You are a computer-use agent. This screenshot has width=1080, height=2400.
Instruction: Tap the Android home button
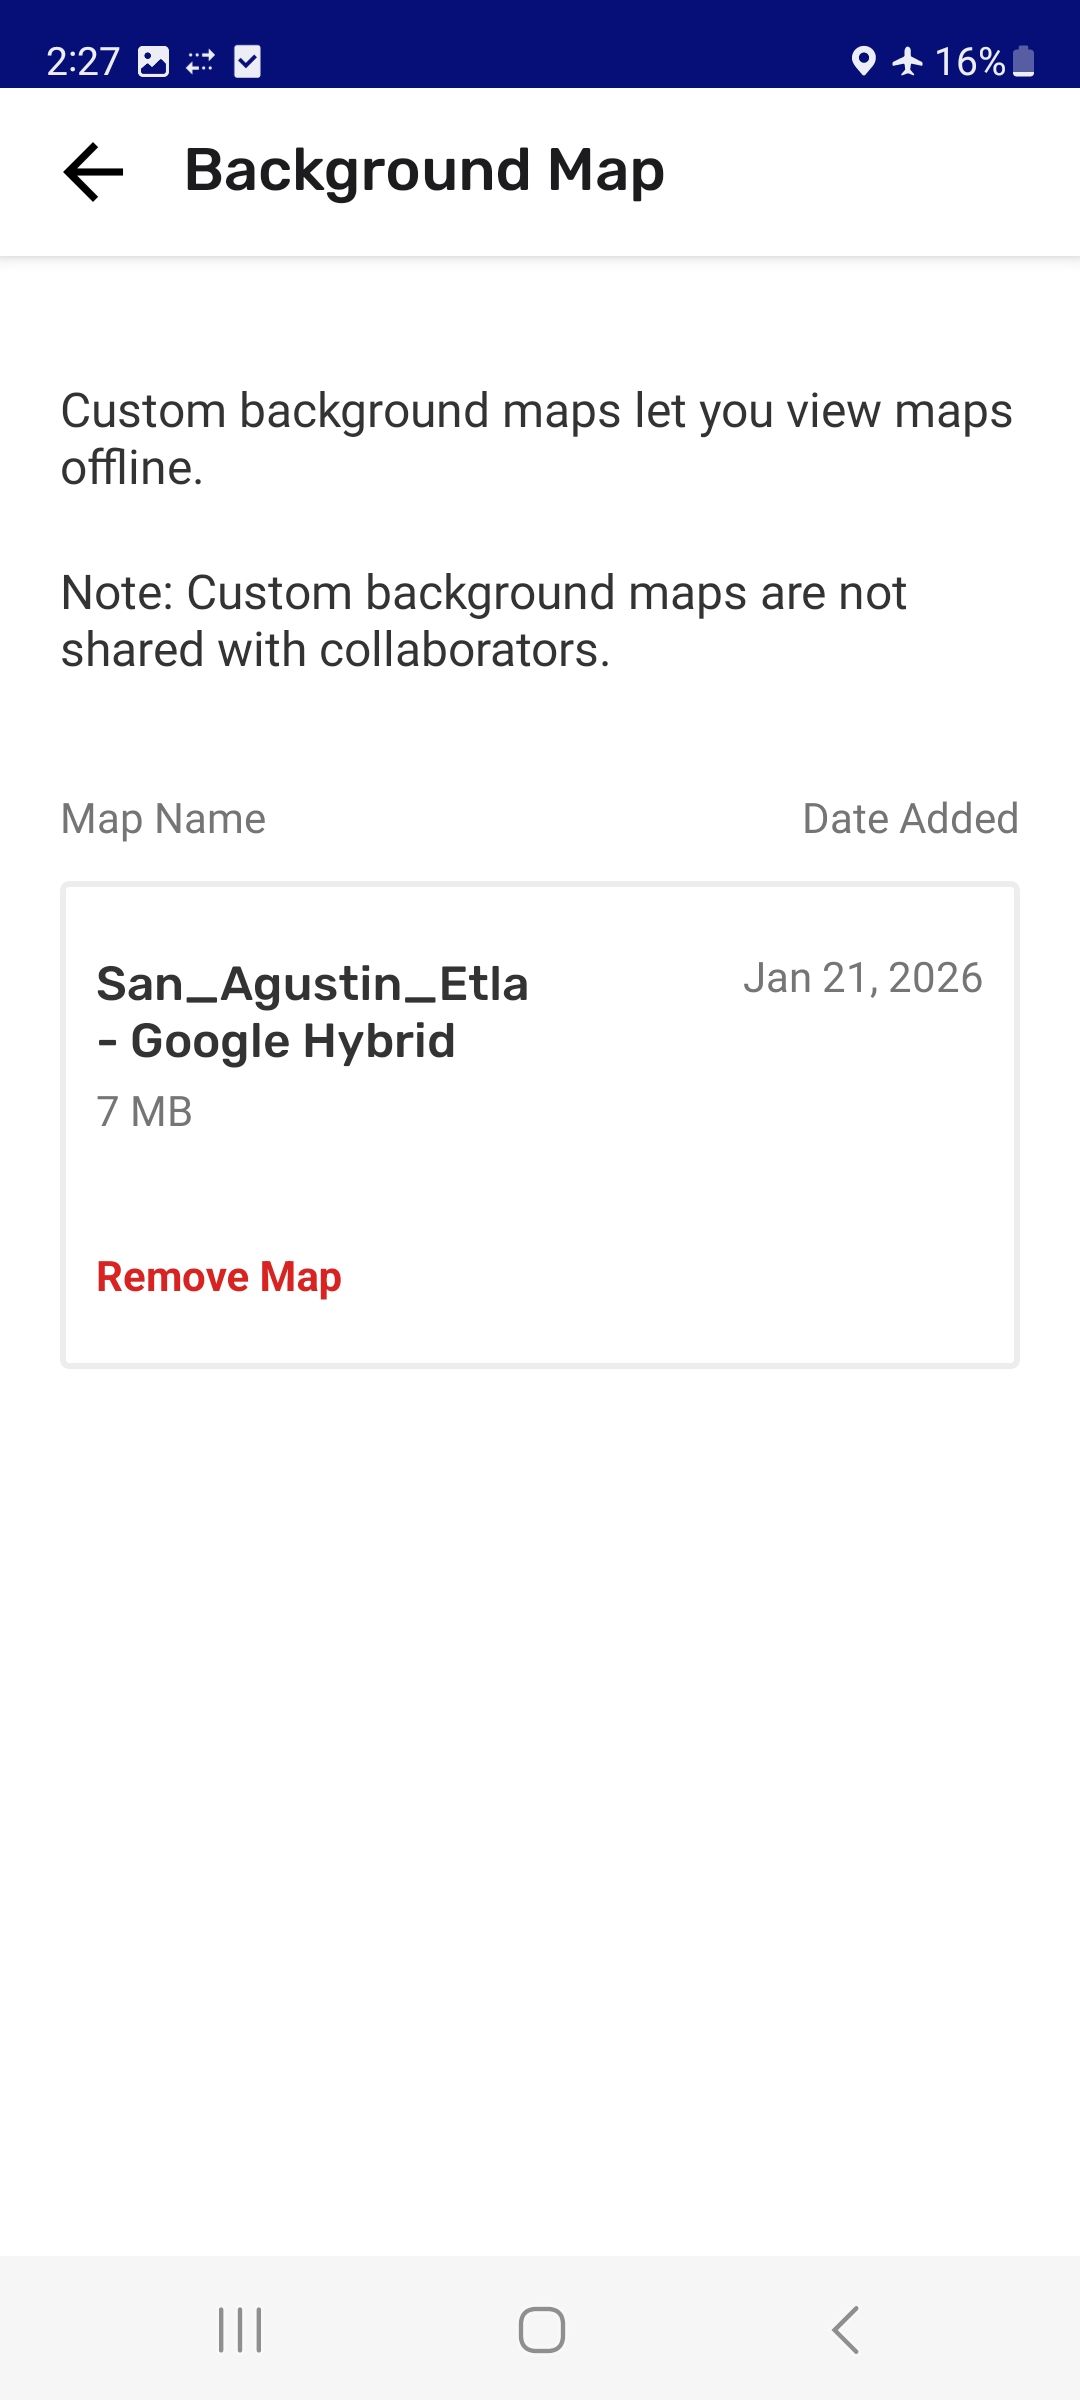click(x=541, y=2330)
